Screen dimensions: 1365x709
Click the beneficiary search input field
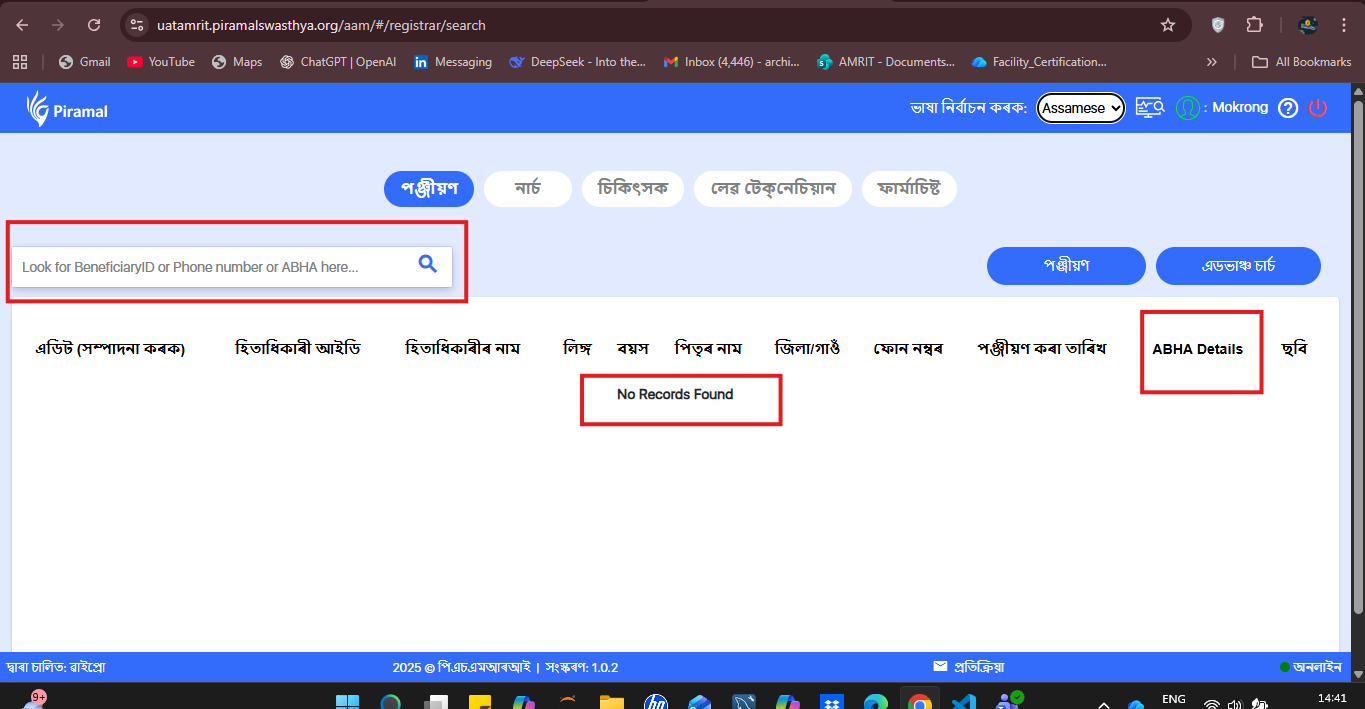coord(210,267)
